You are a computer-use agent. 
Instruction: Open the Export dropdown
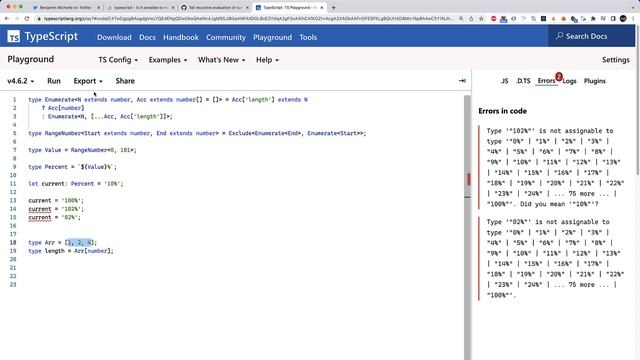pos(88,81)
